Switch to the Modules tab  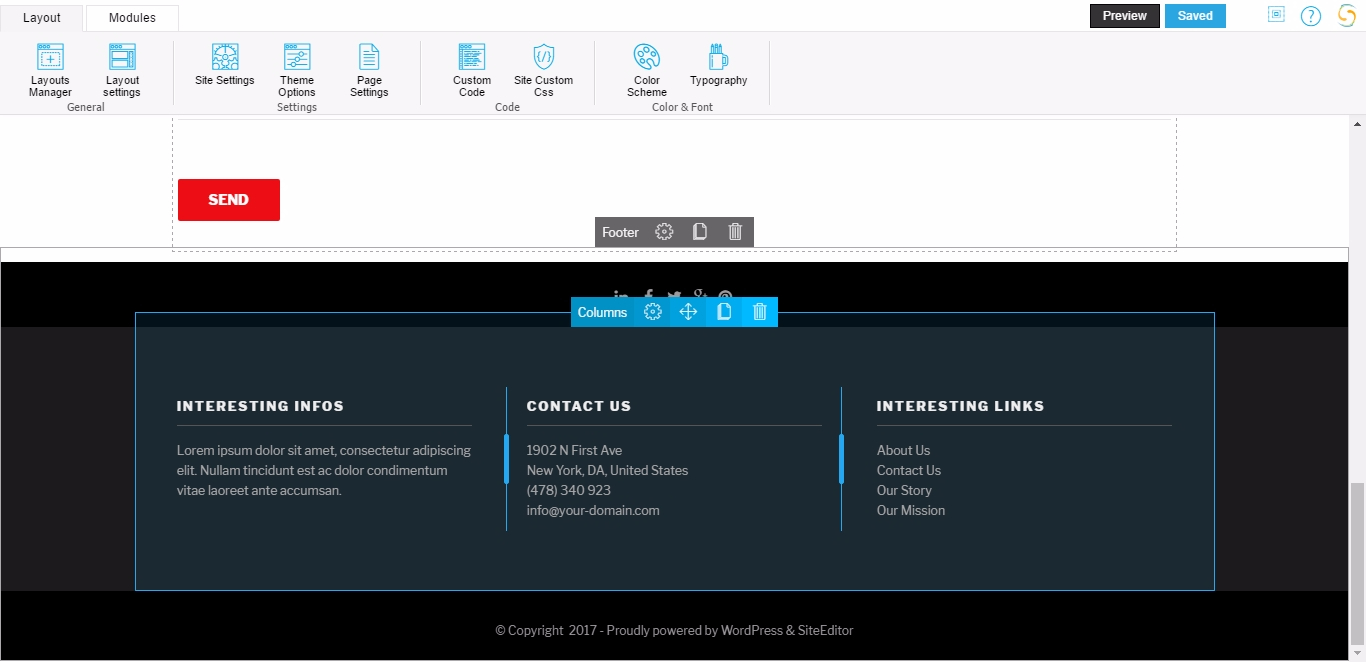[x=132, y=18]
